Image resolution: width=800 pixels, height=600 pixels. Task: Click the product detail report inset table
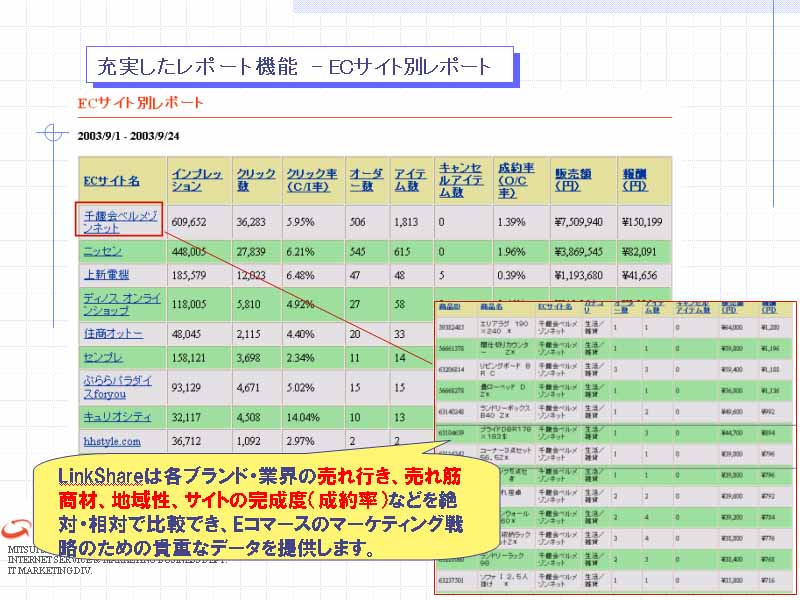click(x=615, y=448)
